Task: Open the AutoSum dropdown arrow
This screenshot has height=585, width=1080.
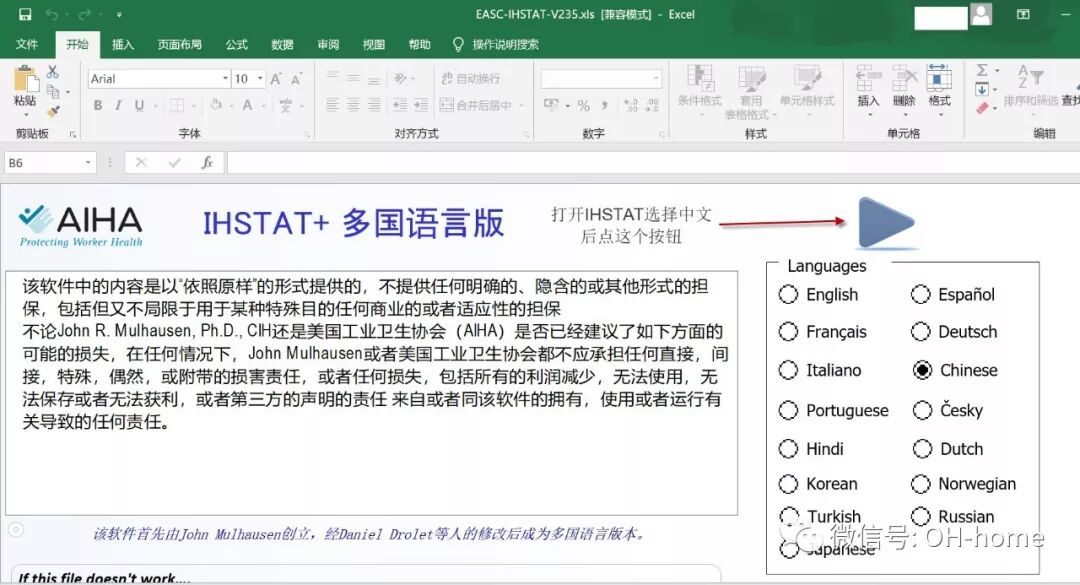Action: click(x=997, y=70)
